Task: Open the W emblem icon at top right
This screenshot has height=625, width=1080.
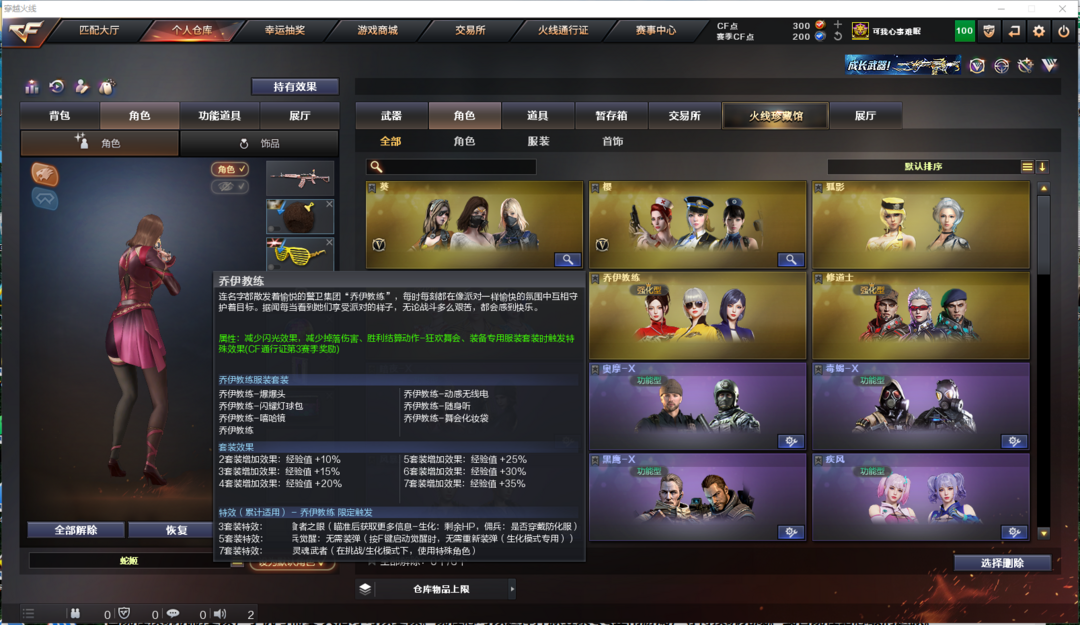Action: tap(1050, 65)
